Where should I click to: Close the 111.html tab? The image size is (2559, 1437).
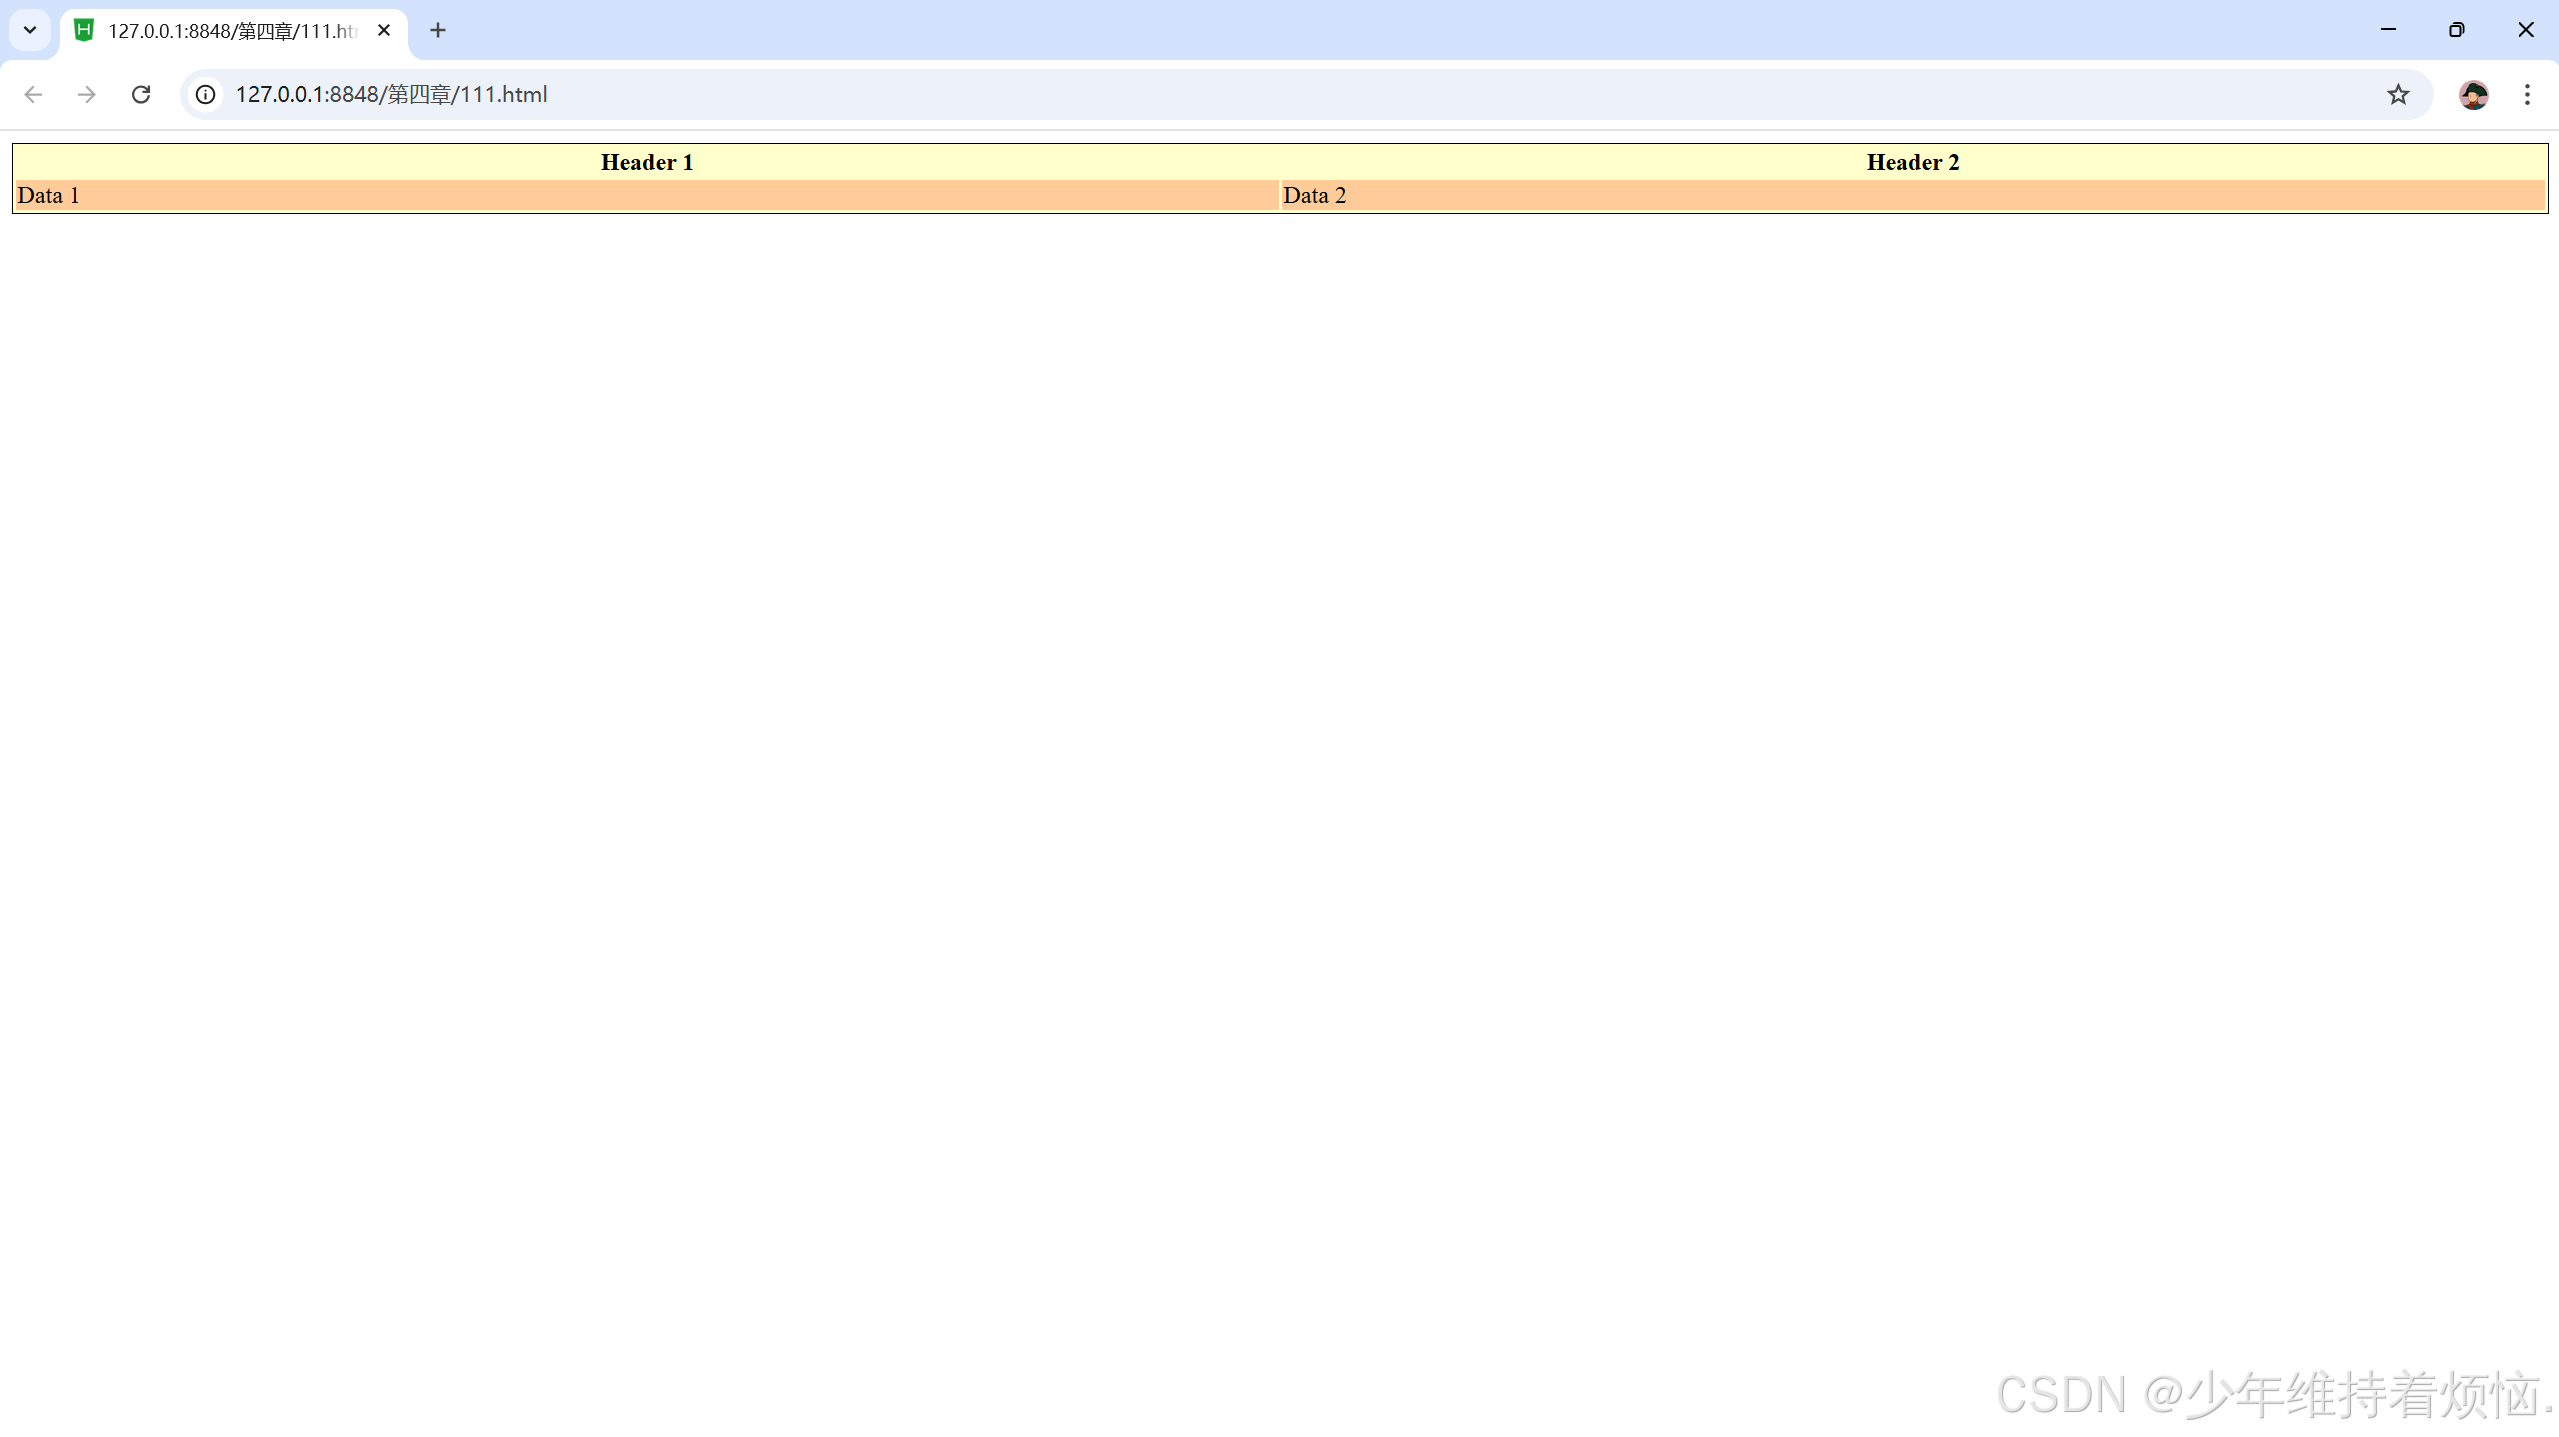tap(383, 30)
